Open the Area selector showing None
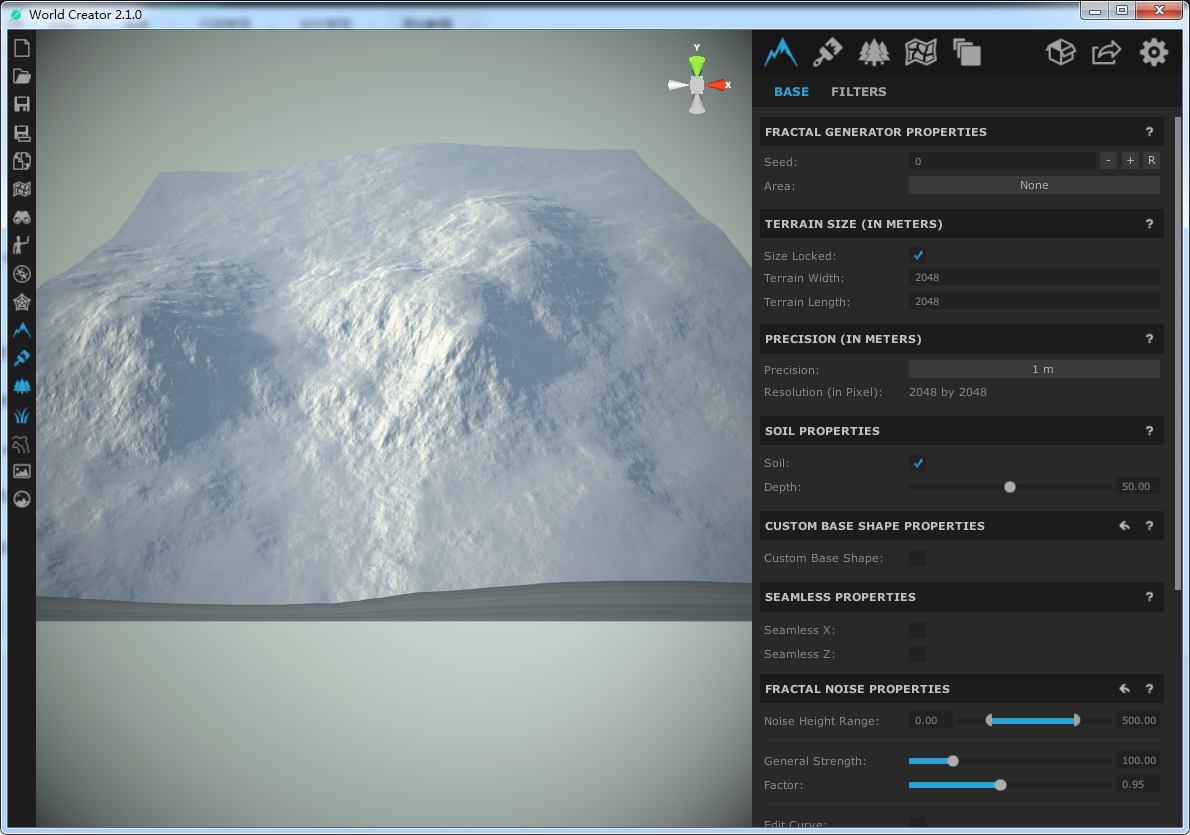Screen dimensions: 1190x835 pyautogui.click(x=1033, y=185)
